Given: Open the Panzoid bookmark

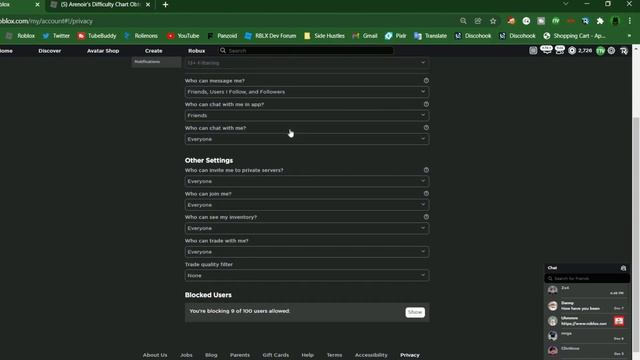Looking at the screenshot, I should [x=222, y=36].
